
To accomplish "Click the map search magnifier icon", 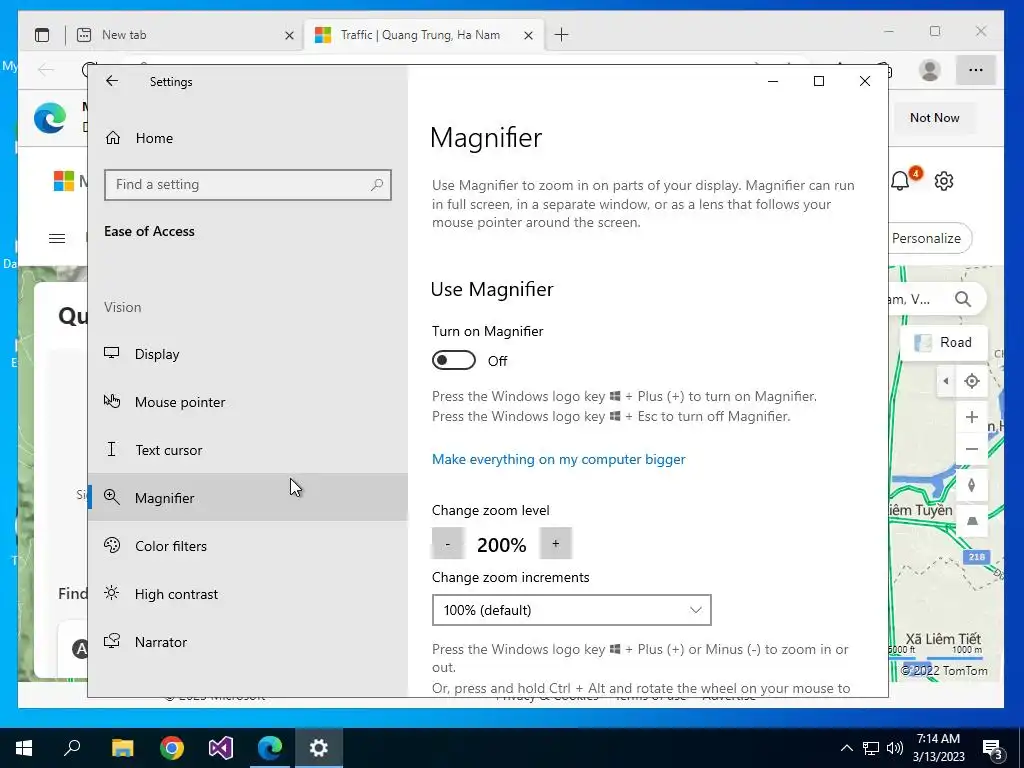I will pyautogui.click(x=963, y=299).
